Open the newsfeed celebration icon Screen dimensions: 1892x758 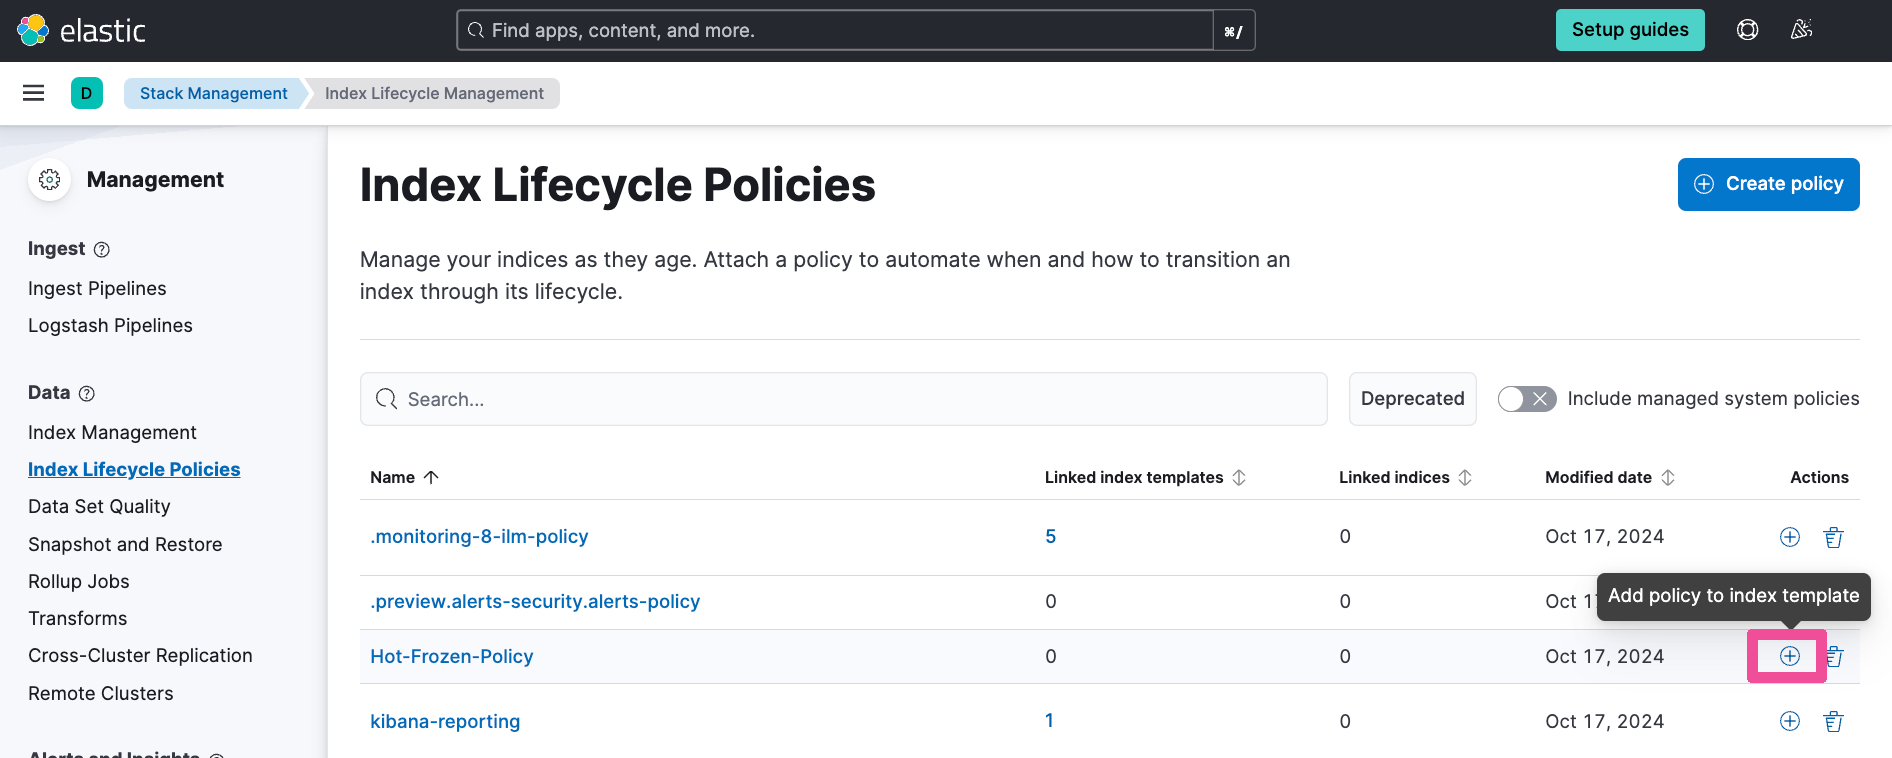click(1801, 30)
